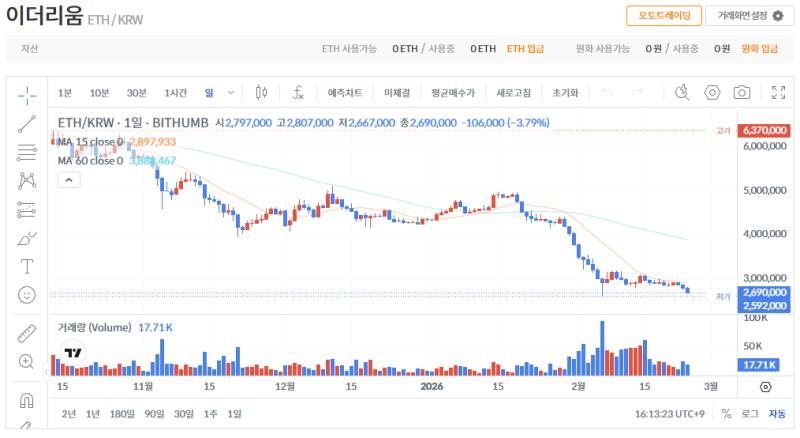Select the brush drawing tool
The height and width of the screenshot is (438, 800).
(x=27, y=238)
